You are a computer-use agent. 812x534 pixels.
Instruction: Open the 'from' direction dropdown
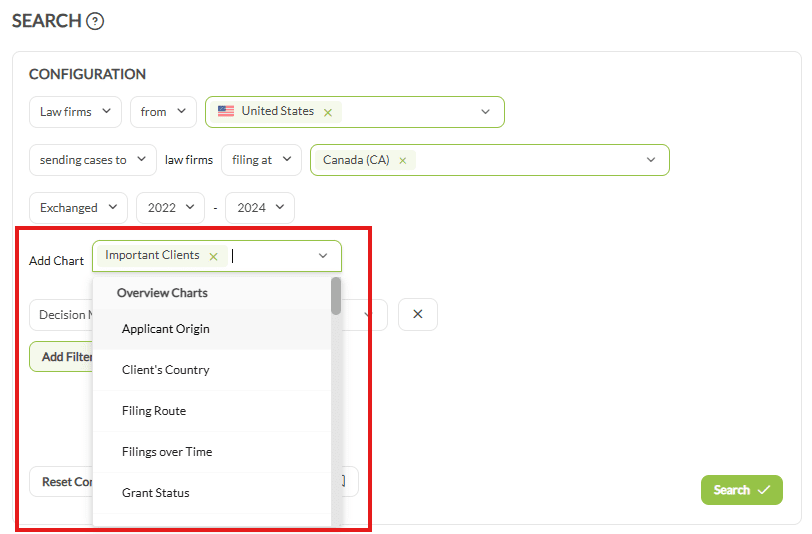point(163,112)
